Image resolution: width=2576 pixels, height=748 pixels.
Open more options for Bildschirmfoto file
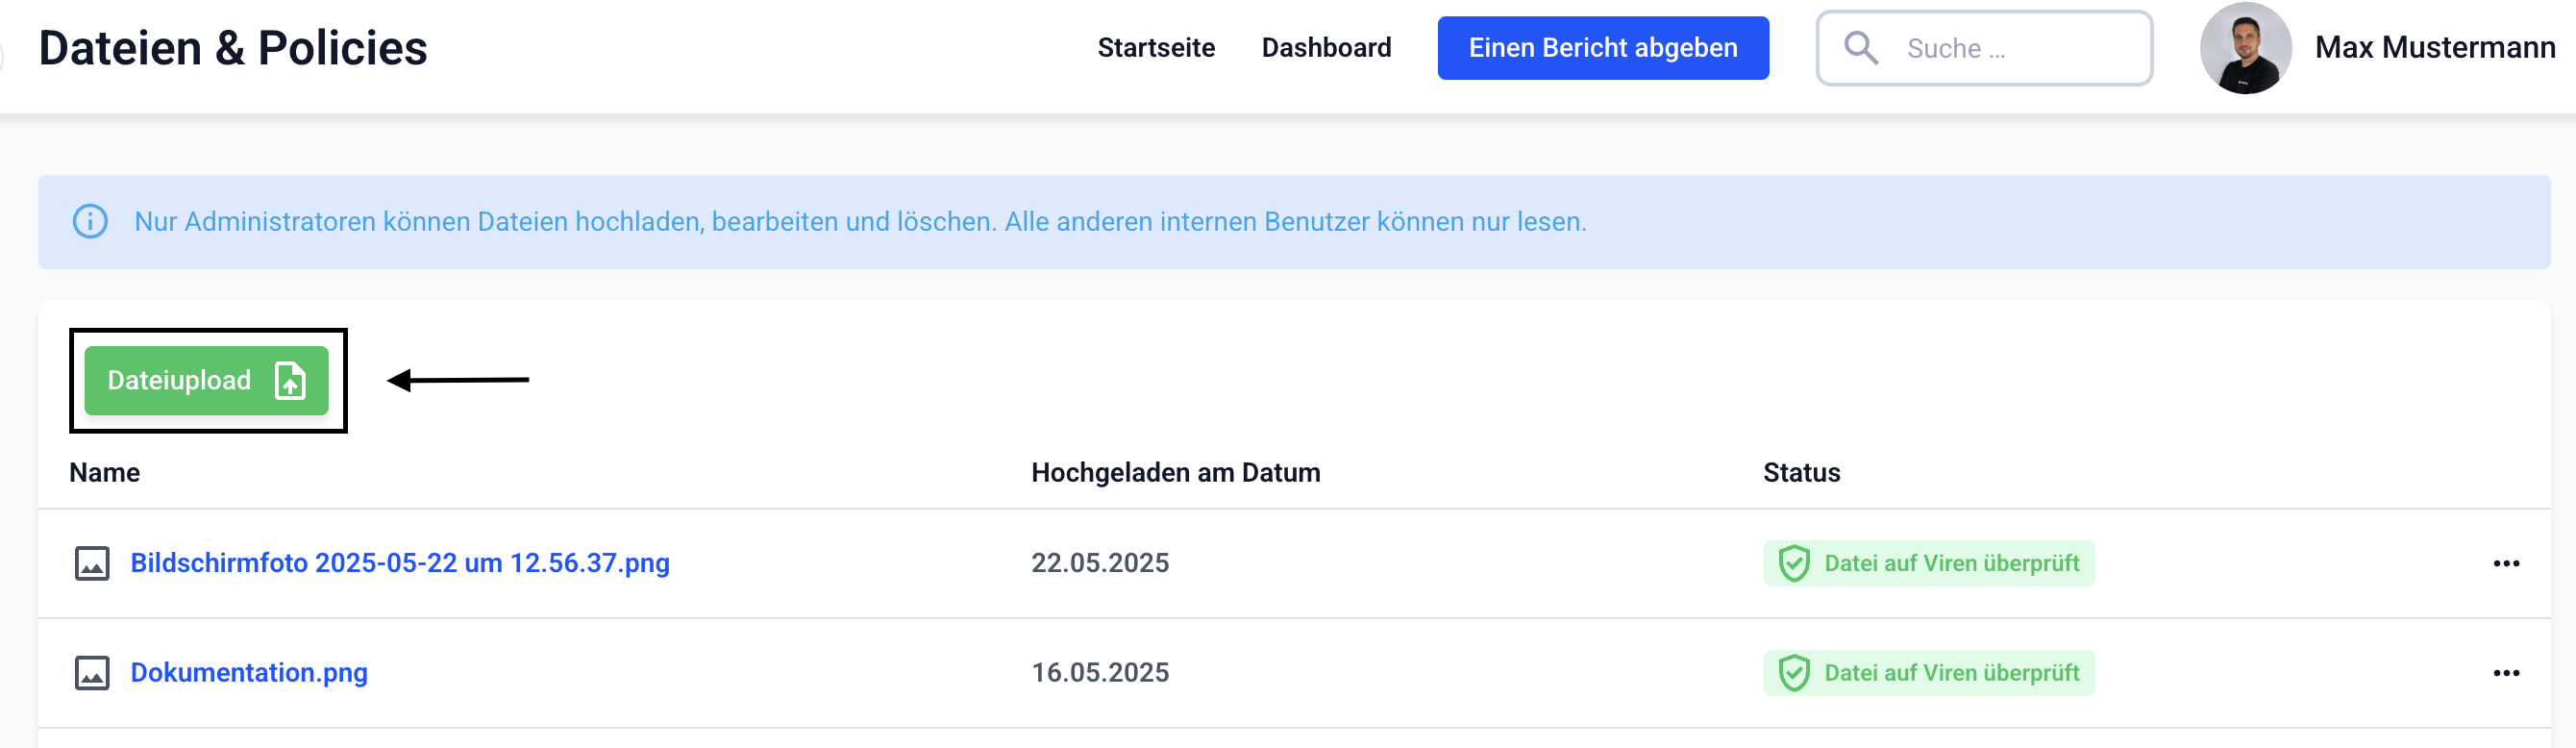2506,563
